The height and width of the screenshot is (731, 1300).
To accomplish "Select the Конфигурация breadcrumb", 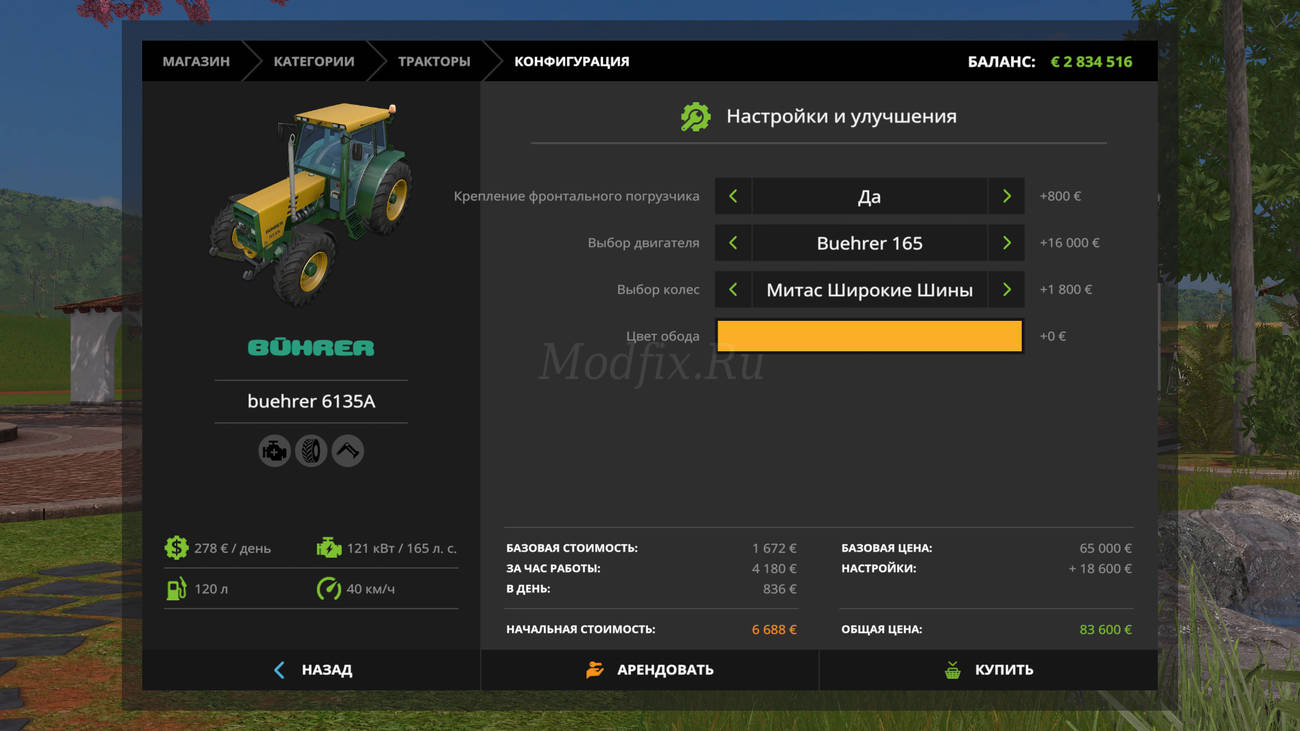I will coord(572,61).
